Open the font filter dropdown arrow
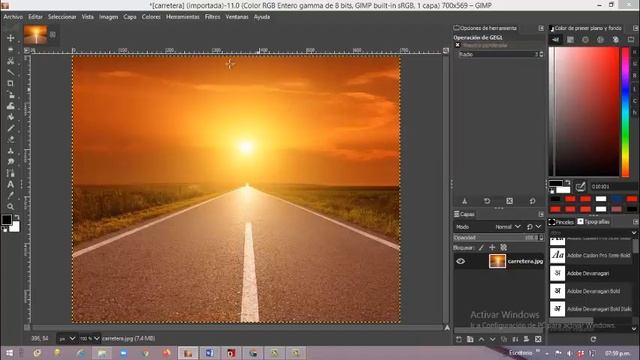640x360 pixels. click(634, 233)
